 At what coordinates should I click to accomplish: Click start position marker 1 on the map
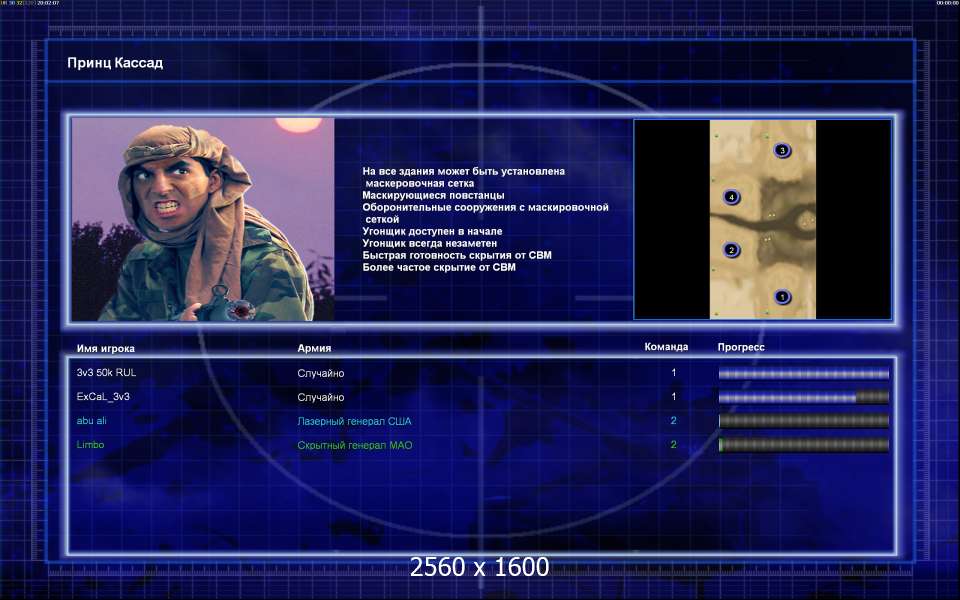pos(782,297)
